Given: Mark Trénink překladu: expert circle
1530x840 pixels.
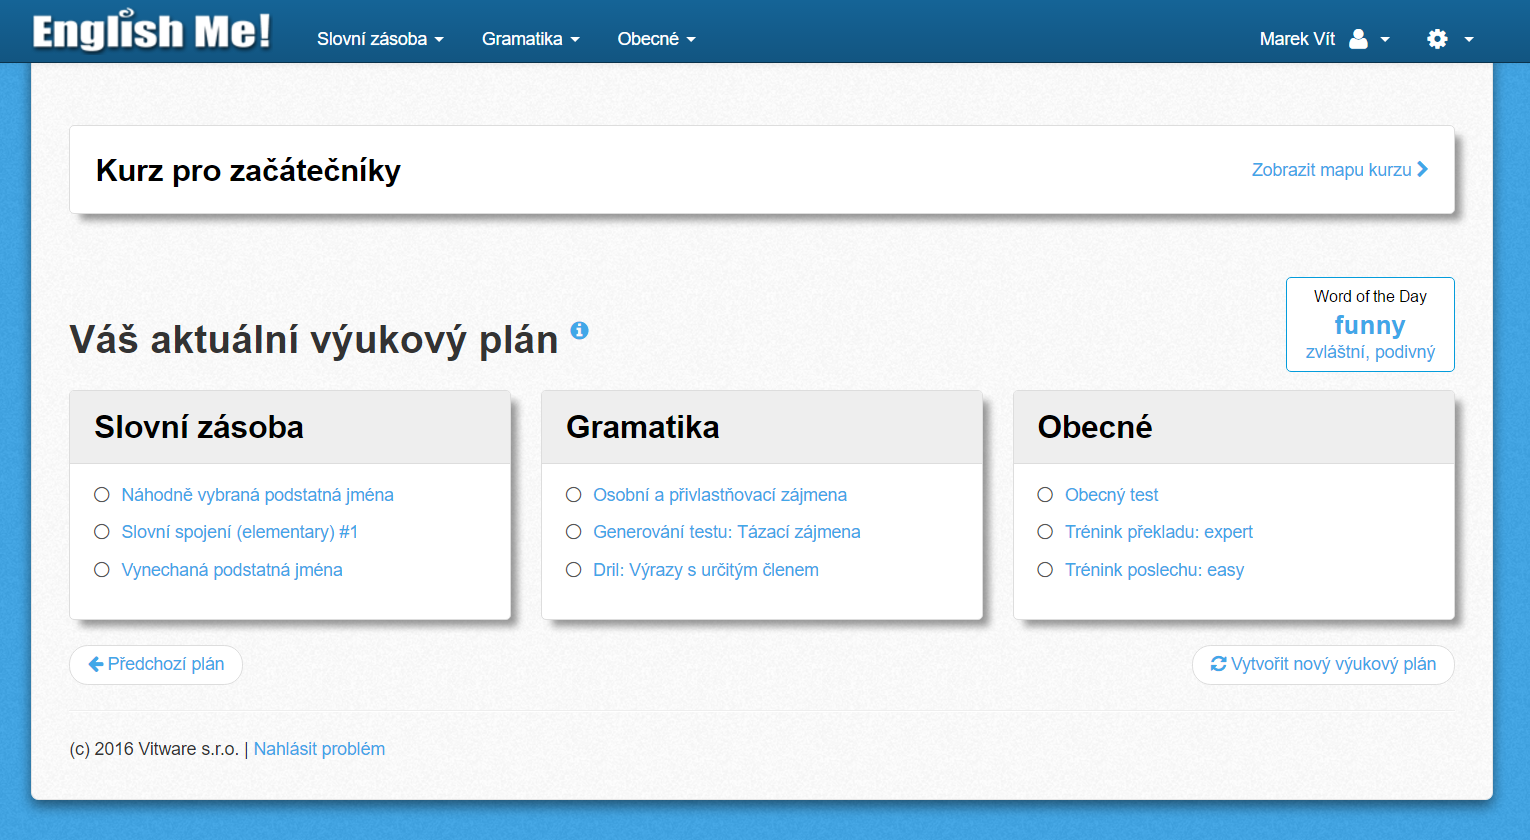Looking at the screenshot, I should pos(1045,532).
